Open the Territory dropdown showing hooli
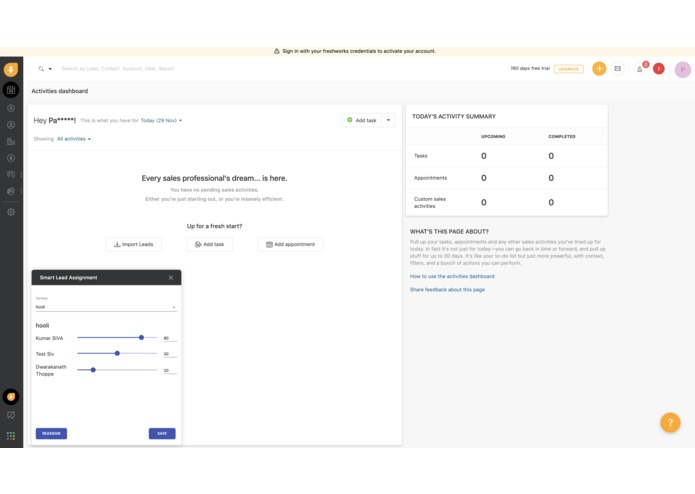Image resolution: width=695 pixels, height=494 pixels. pyautogui.click(x=106, y=307)
